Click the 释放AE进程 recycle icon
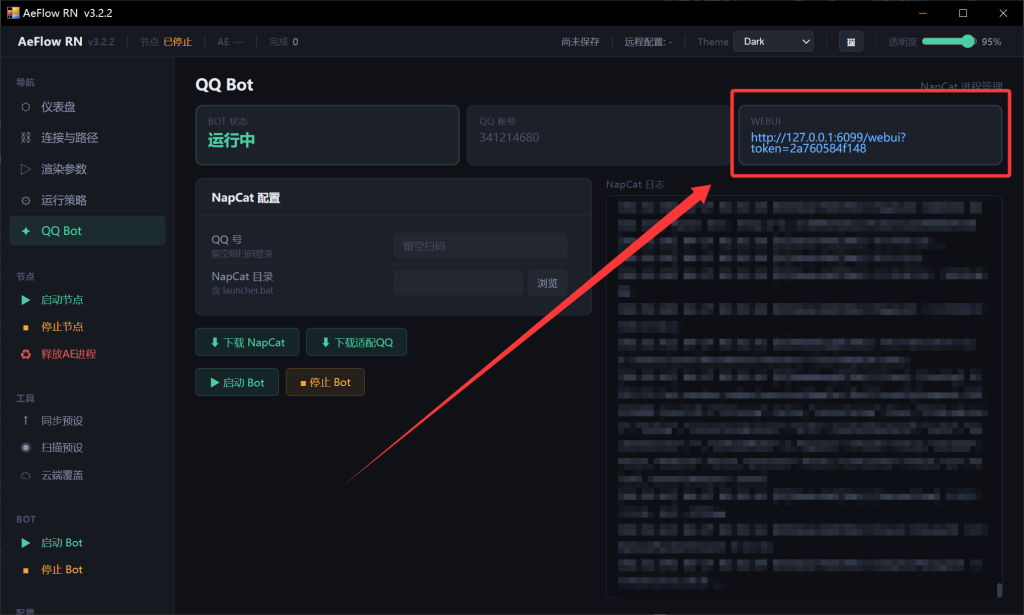Screen dimensions: 1024x615 (26, 354)
